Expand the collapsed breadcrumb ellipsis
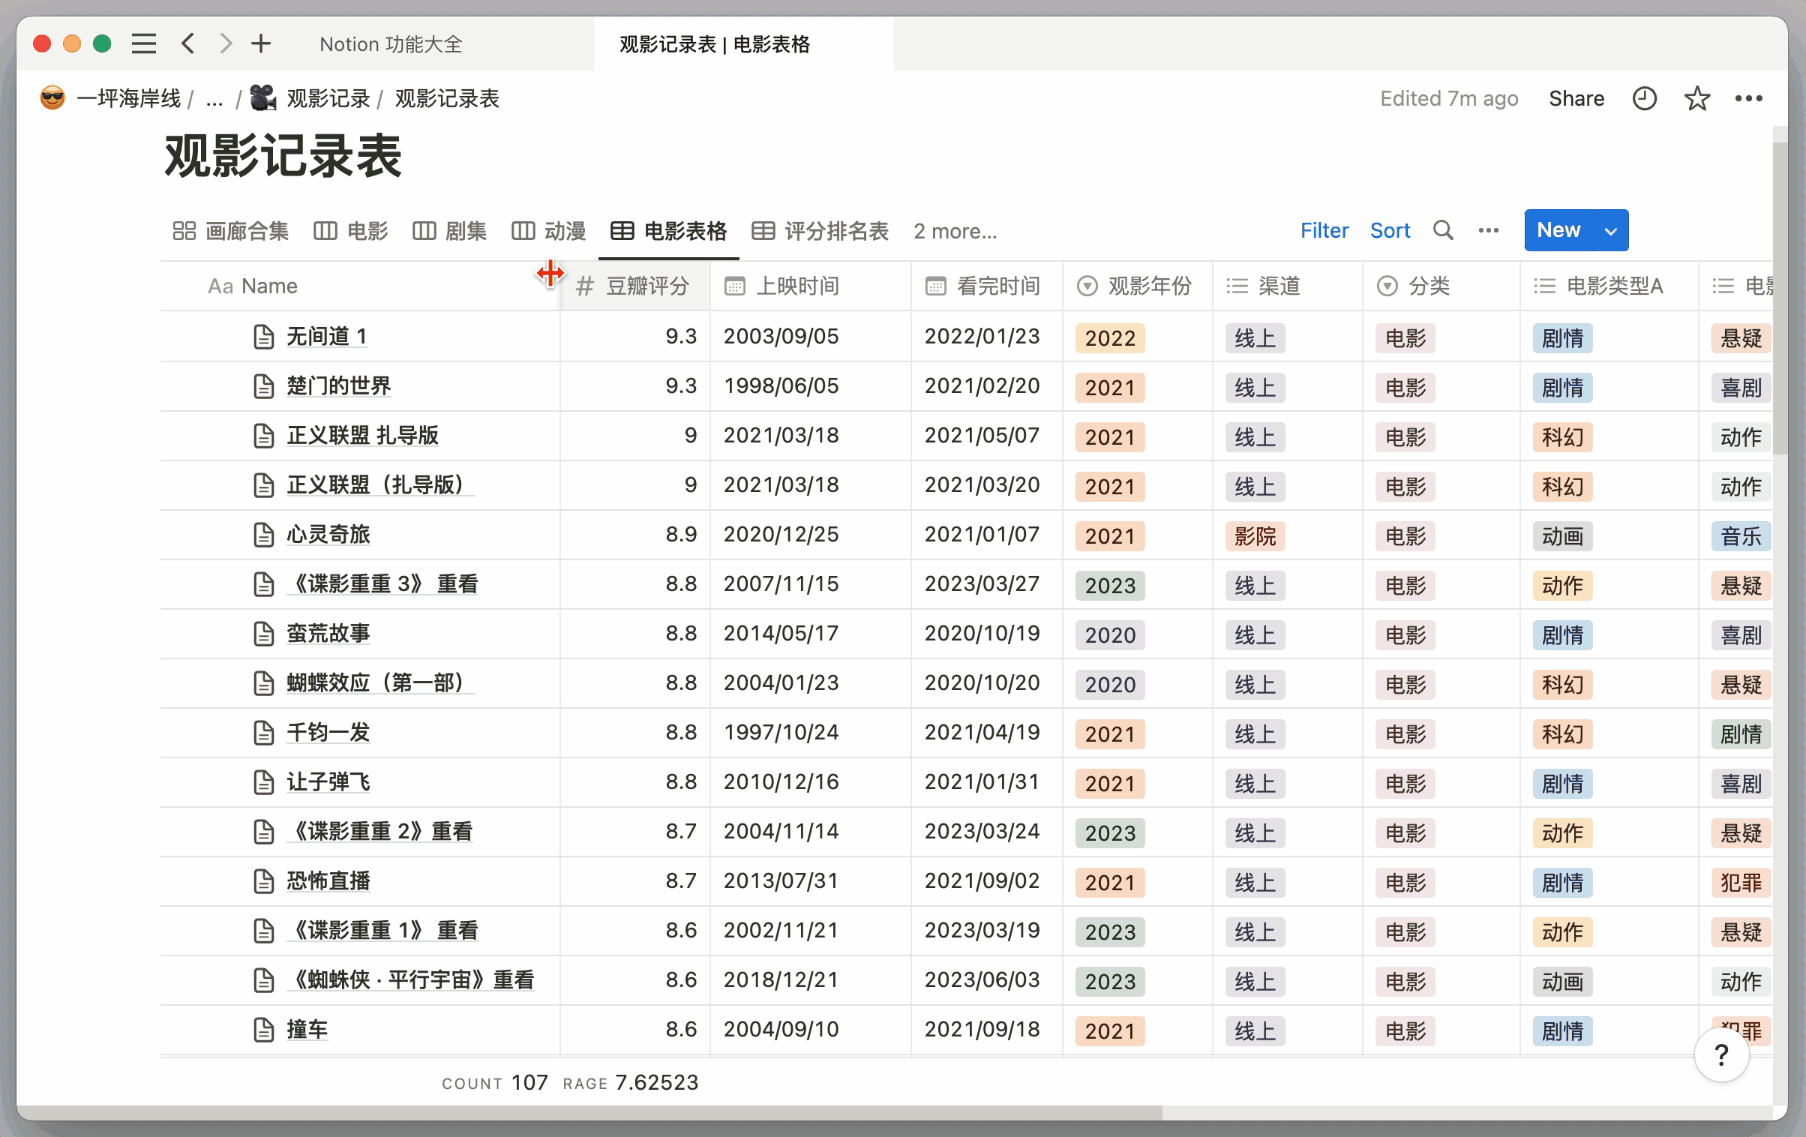 tap(214, 98)
